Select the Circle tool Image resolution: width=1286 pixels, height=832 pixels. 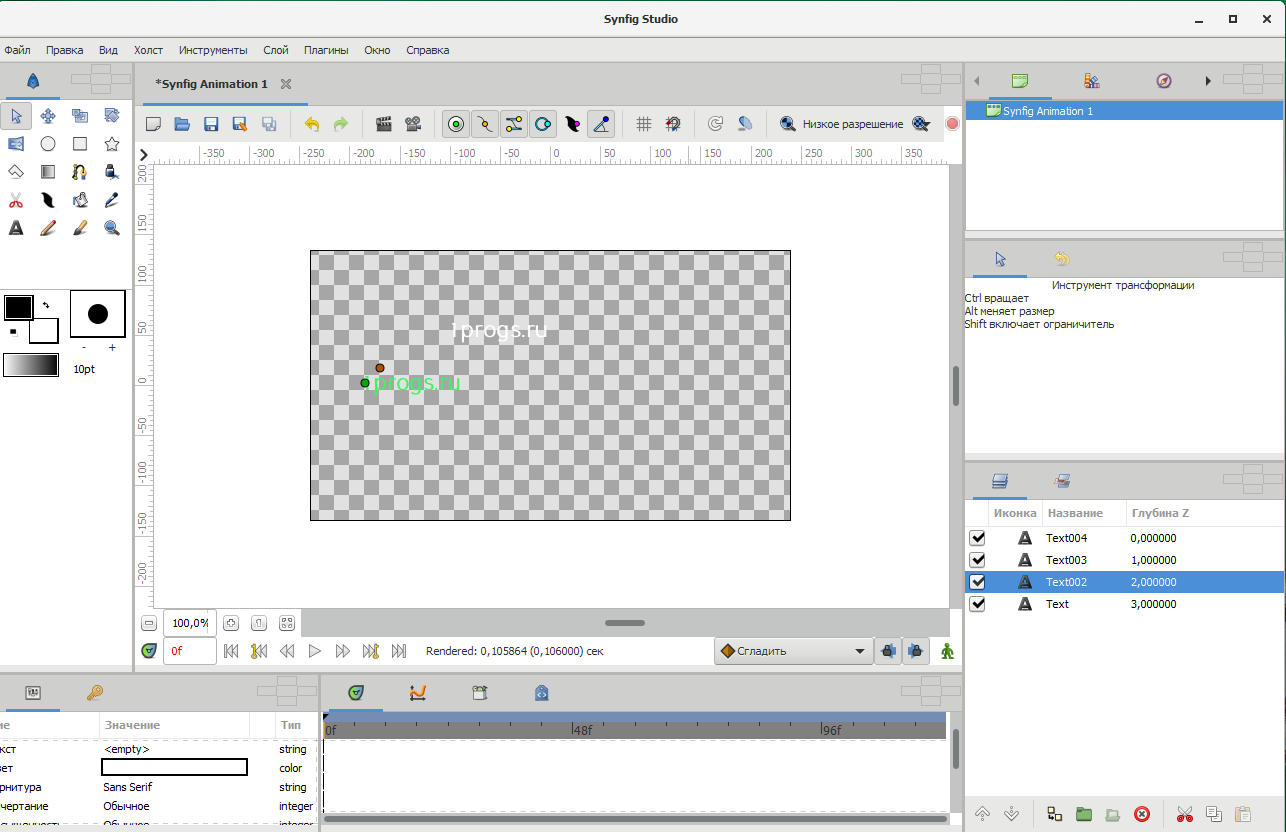pos(48,144)
